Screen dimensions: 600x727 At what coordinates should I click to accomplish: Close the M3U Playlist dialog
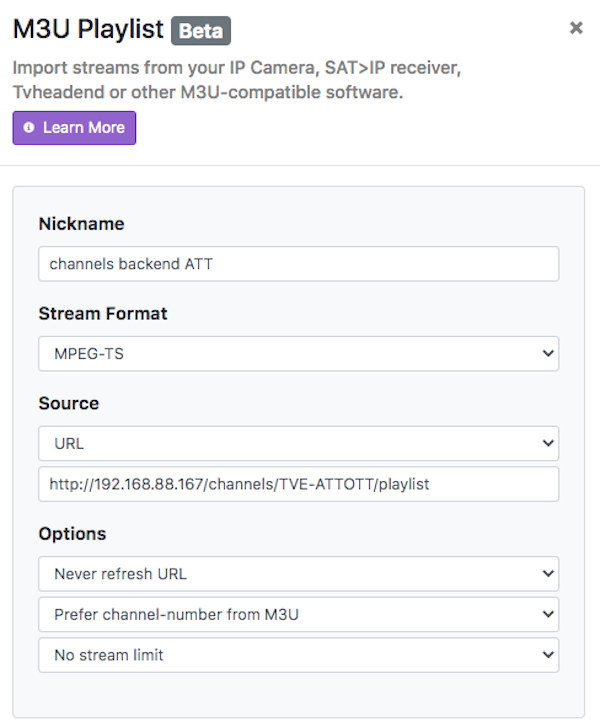[x=576, y=29]
